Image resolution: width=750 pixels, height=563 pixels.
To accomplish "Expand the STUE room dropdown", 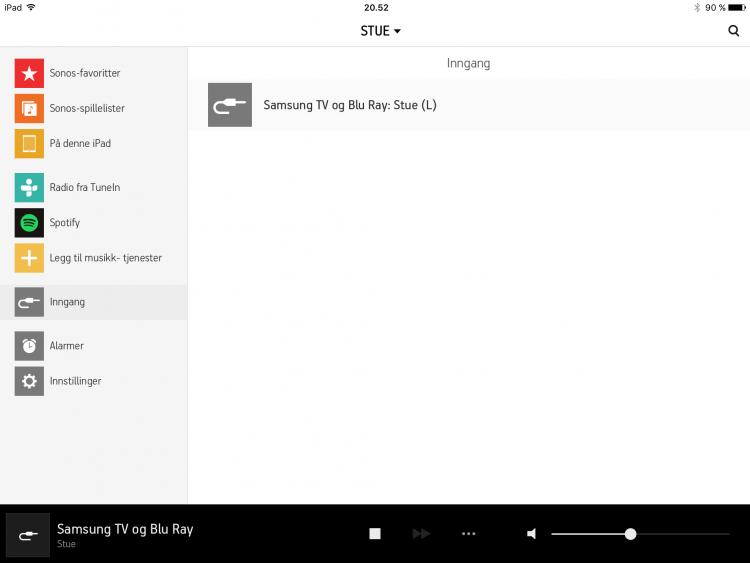I will click(380, 31).
